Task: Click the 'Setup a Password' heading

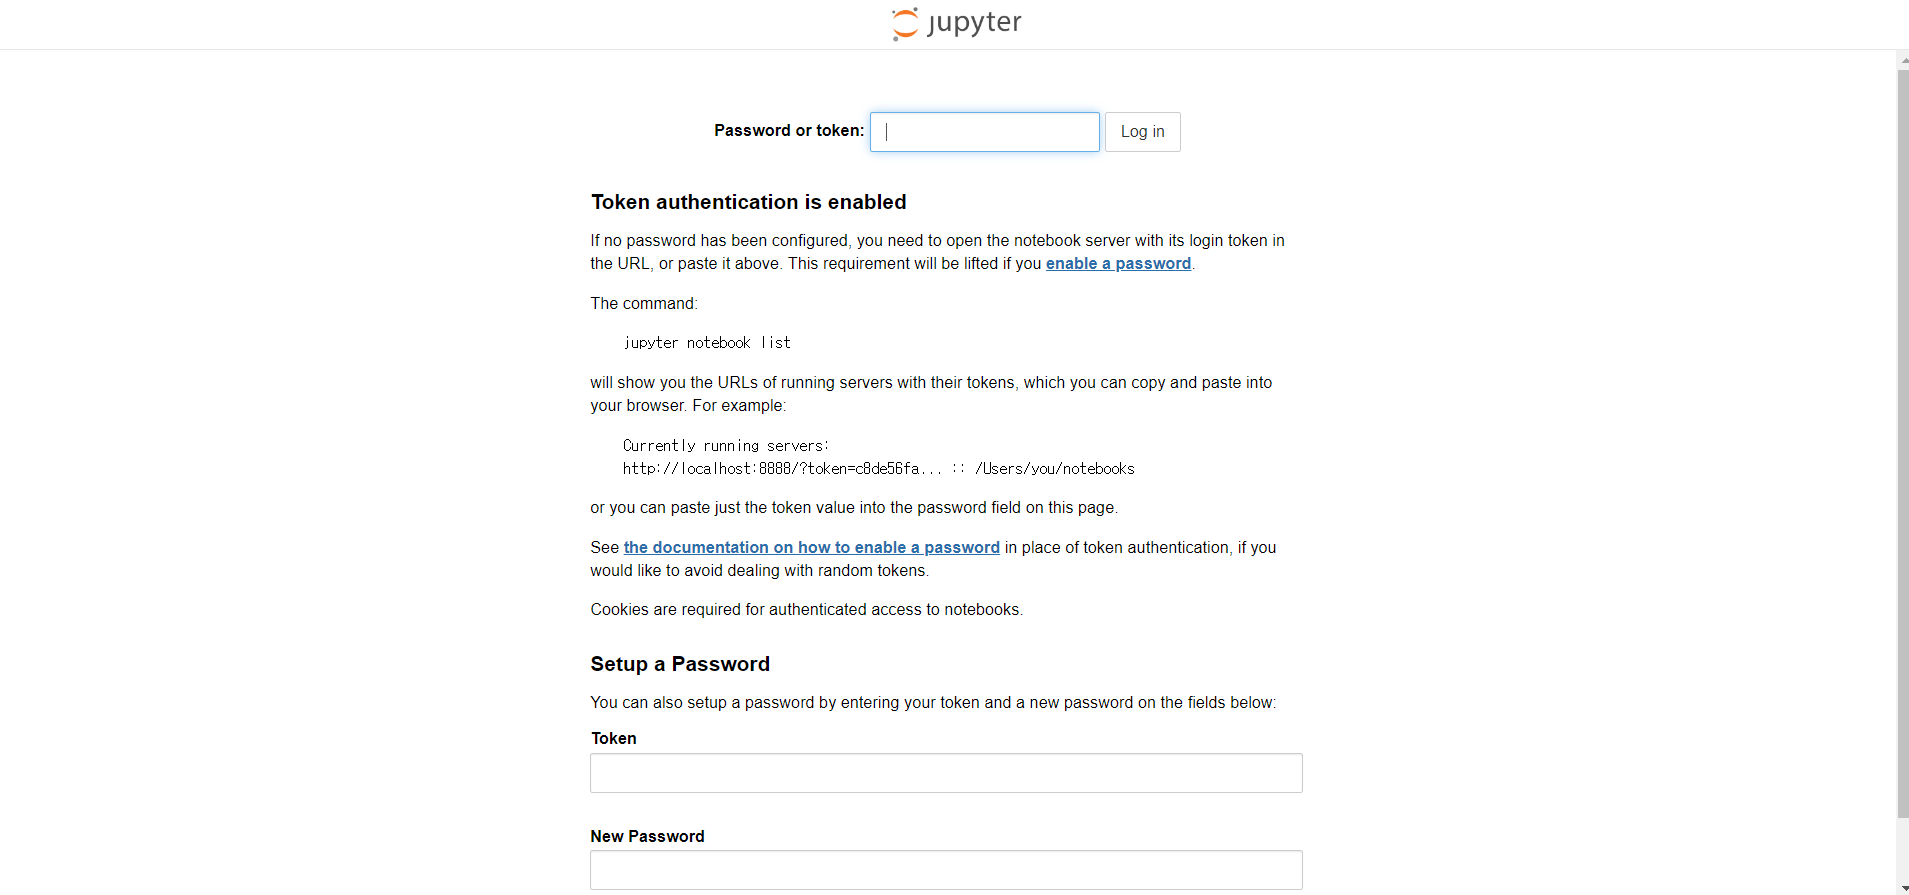Action: click(x=680, y=664)
